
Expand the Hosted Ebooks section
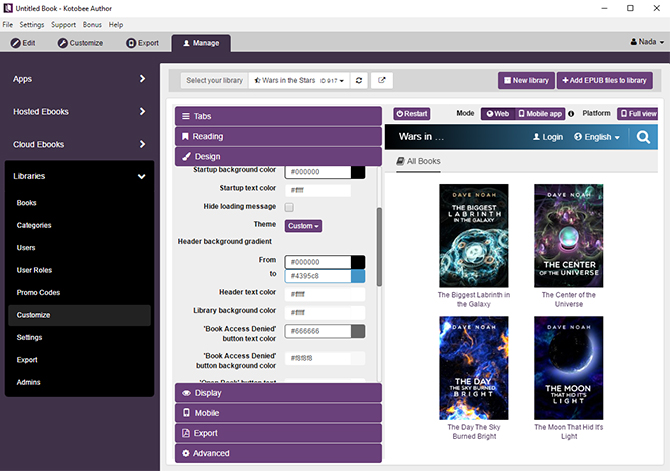(x=78, y=111)
